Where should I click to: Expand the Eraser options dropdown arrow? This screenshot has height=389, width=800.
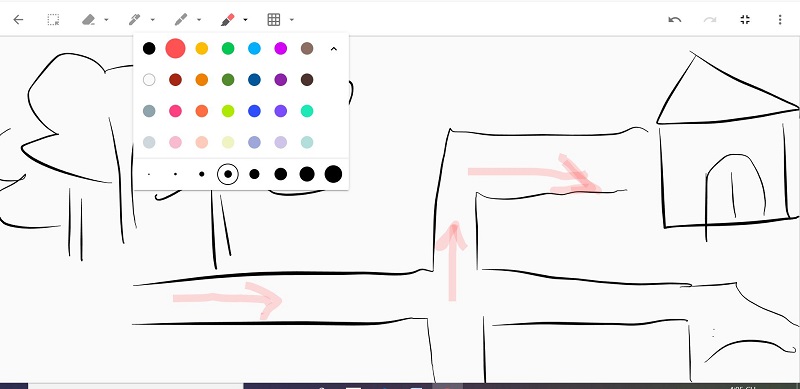point(106,20)
